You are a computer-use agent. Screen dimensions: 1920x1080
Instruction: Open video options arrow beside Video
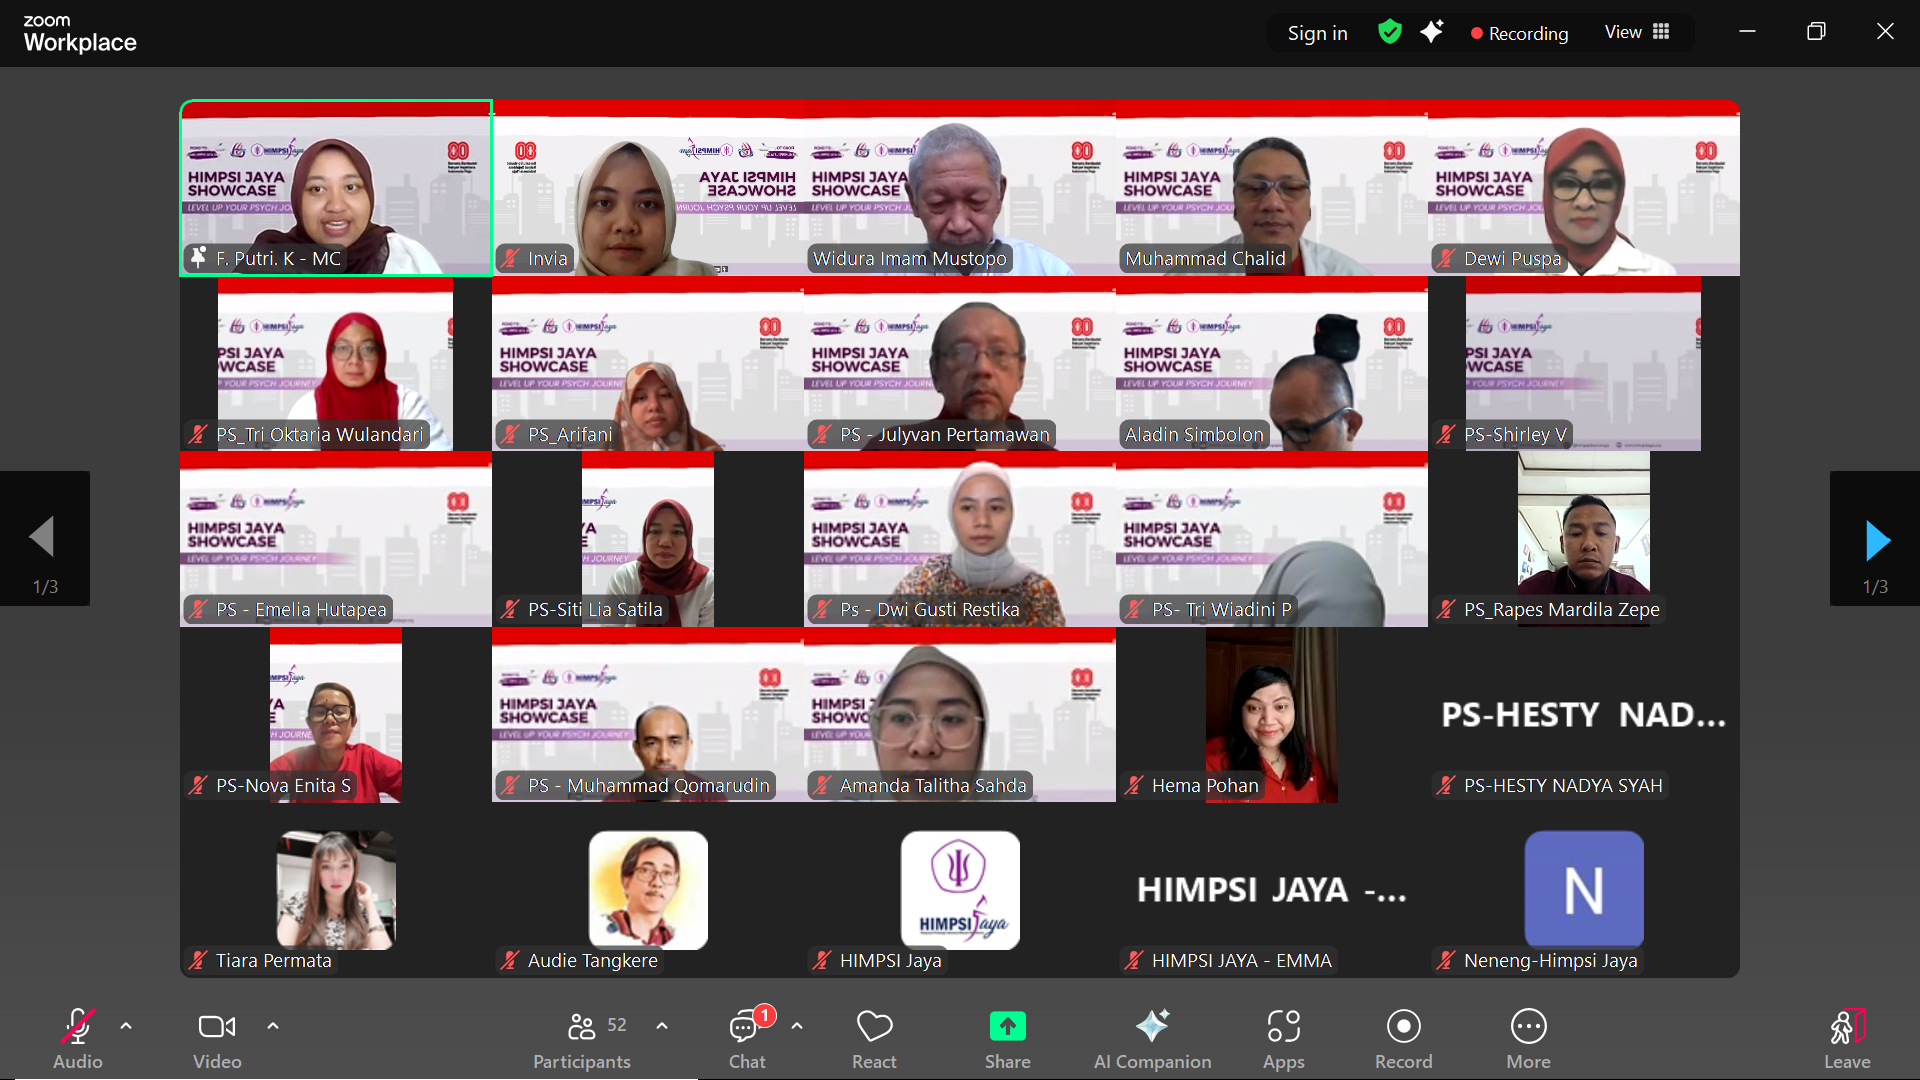point(273,1026)
